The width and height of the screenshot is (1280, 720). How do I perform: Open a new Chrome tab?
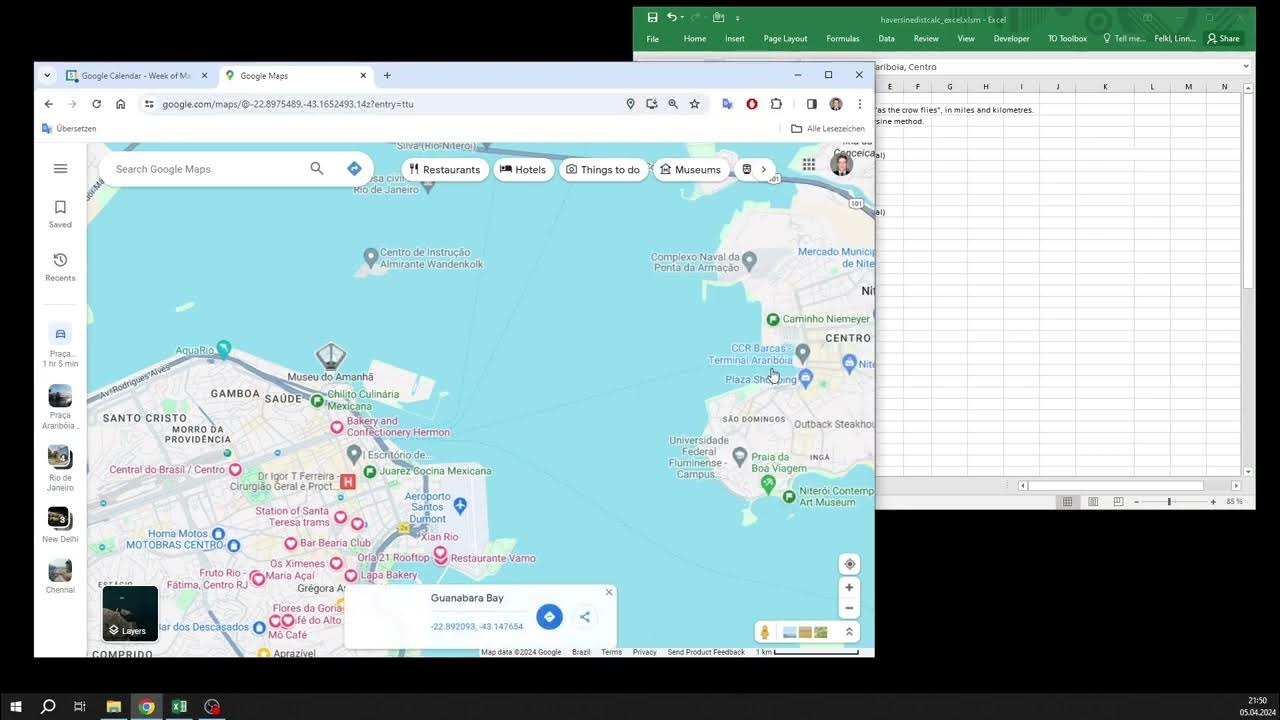pos(387,76)
